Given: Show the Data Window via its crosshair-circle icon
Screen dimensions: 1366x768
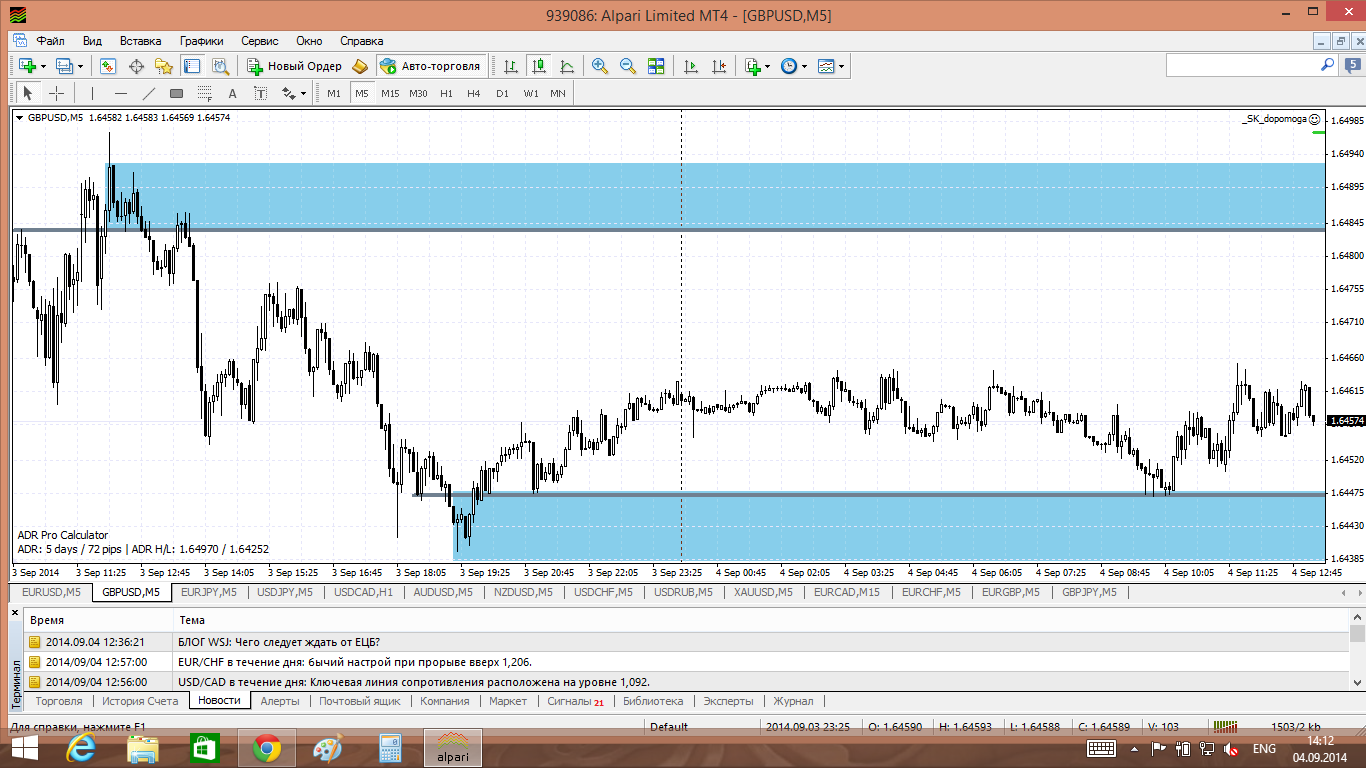Looking at the screenshot, I should [136, 66].
